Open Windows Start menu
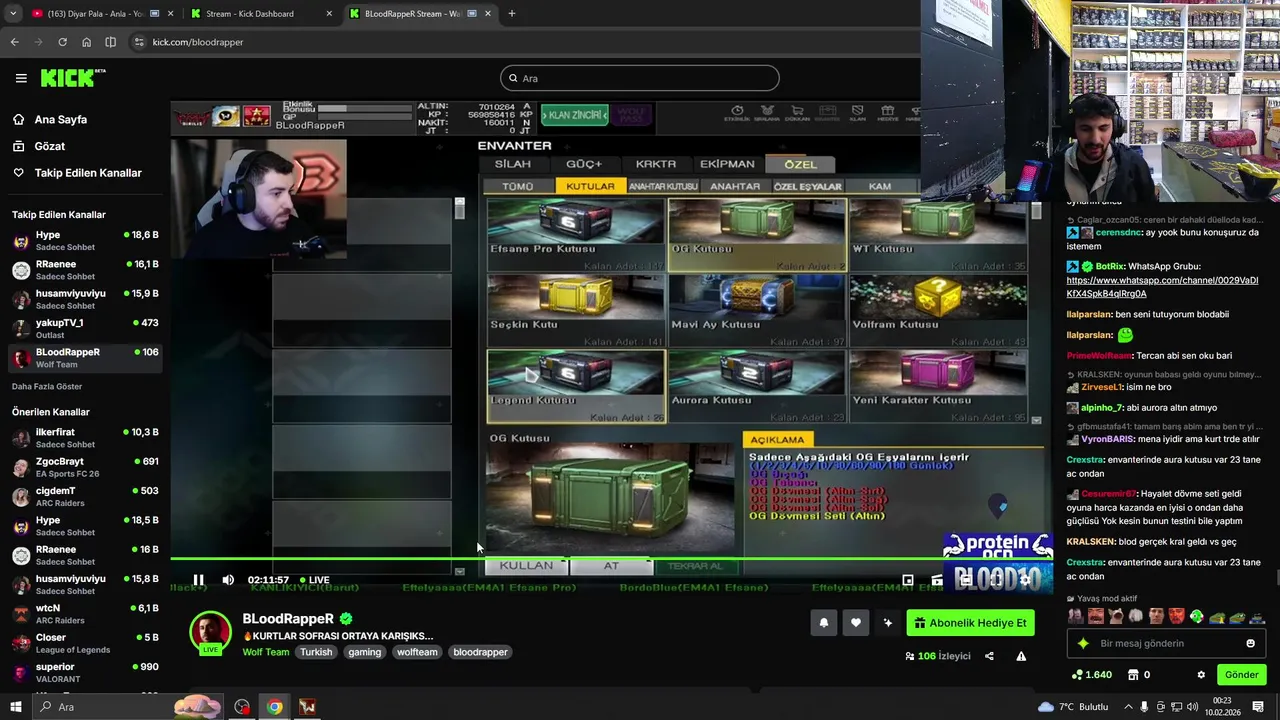1280x720 pixels. click(15, 707)
